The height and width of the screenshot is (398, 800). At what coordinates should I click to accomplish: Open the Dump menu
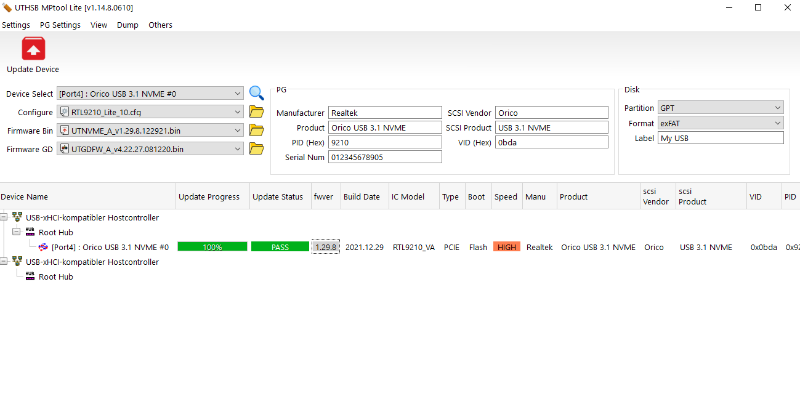(128, 25)
